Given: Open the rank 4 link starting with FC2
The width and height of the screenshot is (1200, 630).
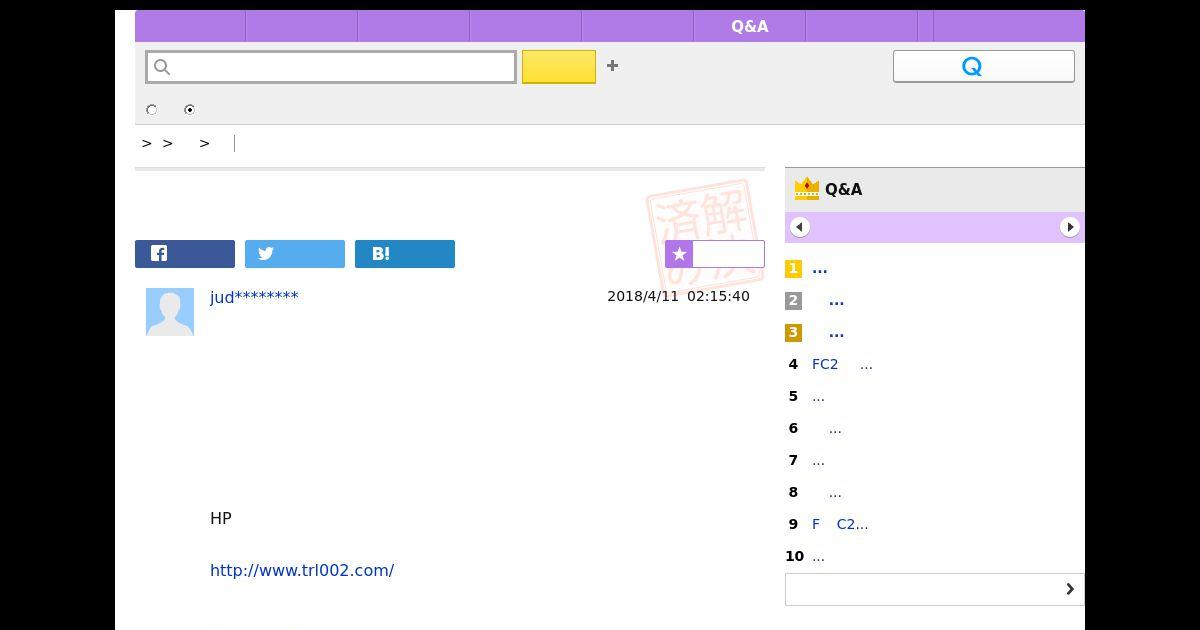Looking at the screenshot, I should (x=842, y=365).
